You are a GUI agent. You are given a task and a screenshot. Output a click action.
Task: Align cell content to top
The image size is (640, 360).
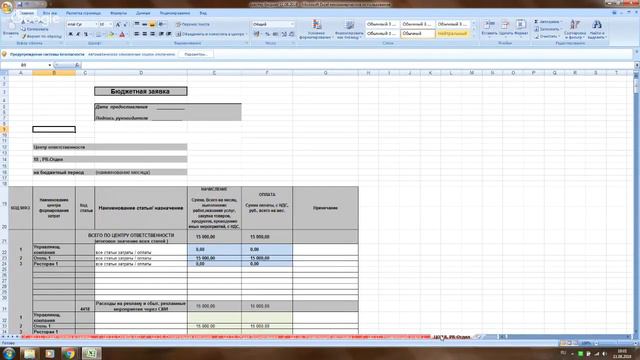click(137, 24)
